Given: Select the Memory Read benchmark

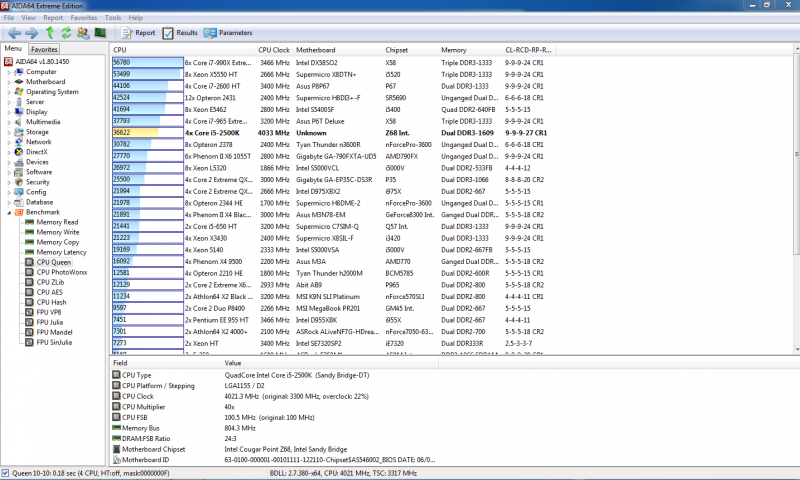Looking at the screenshot, I should (x=57, y=222).
